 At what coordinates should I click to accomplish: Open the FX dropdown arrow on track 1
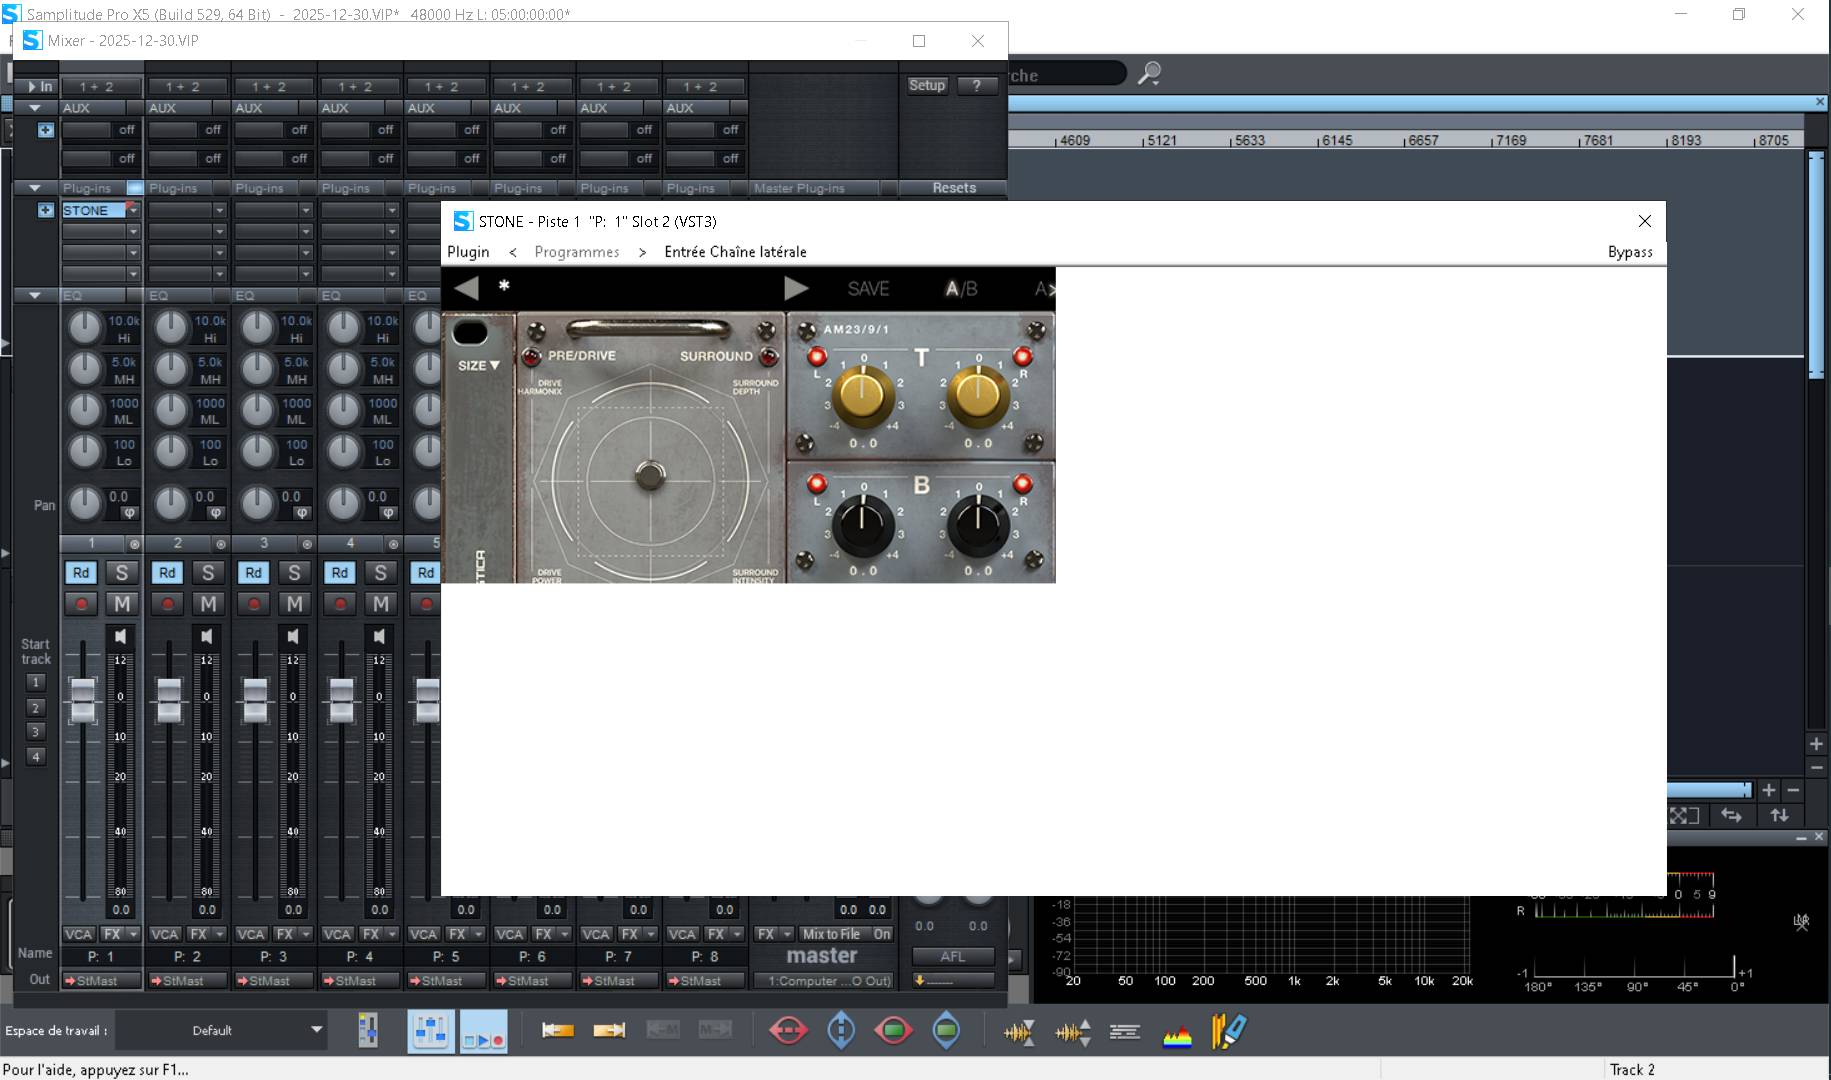133,934
